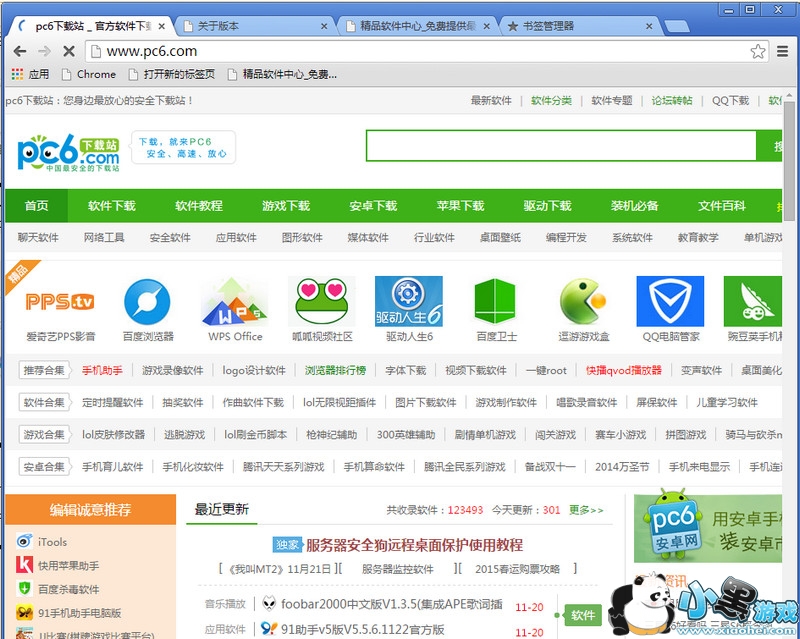The height and width of the screenshot is (639, 800).
Task: Open 《我叫MT2》11月21日 link
Action: [279, 569]
